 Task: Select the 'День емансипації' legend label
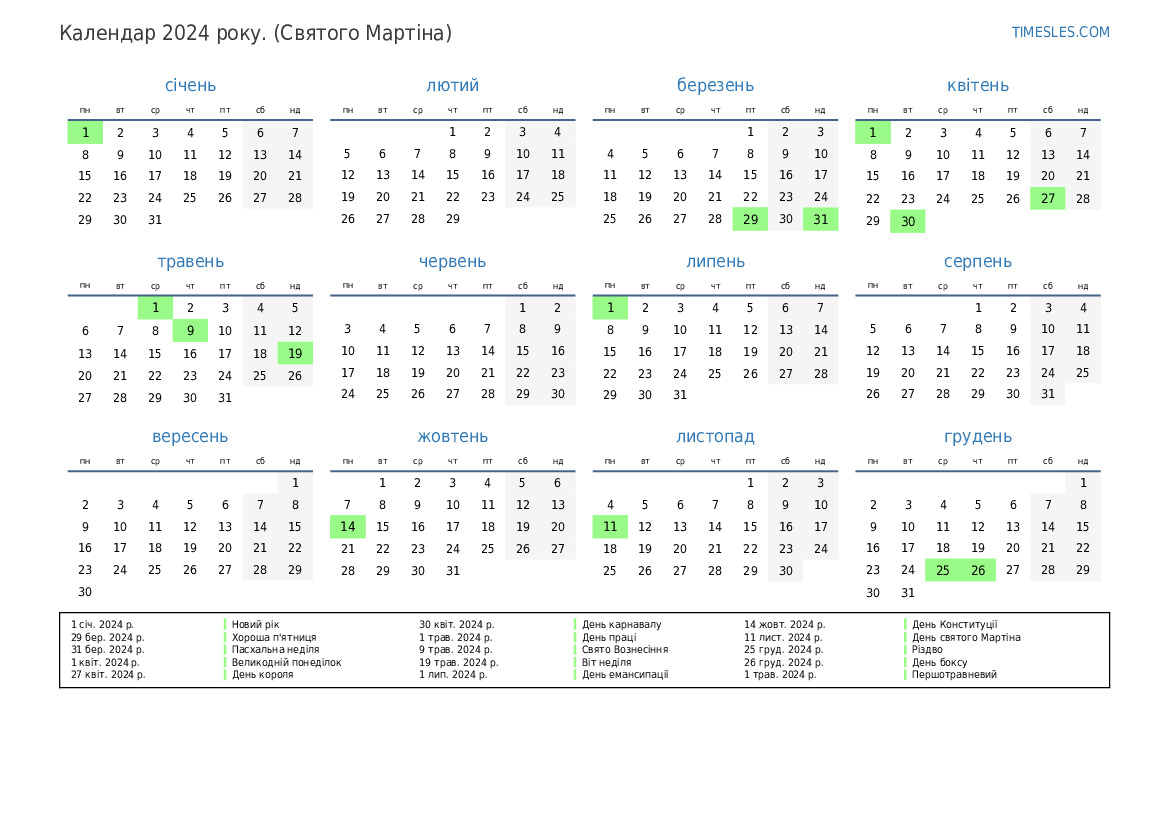[x=625, y=675]
